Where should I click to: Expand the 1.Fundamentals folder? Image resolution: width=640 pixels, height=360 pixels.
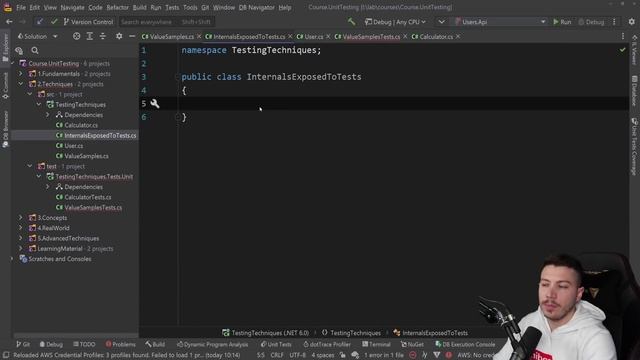click(21, 74)
